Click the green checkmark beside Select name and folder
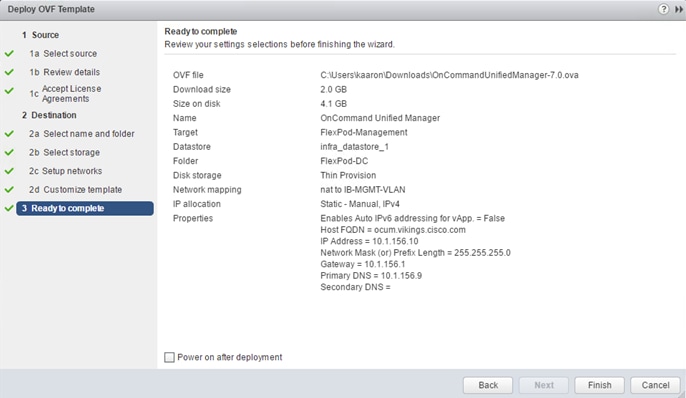Image resolution: width=686 pixels, height=398 pixels. pos(9,133)
